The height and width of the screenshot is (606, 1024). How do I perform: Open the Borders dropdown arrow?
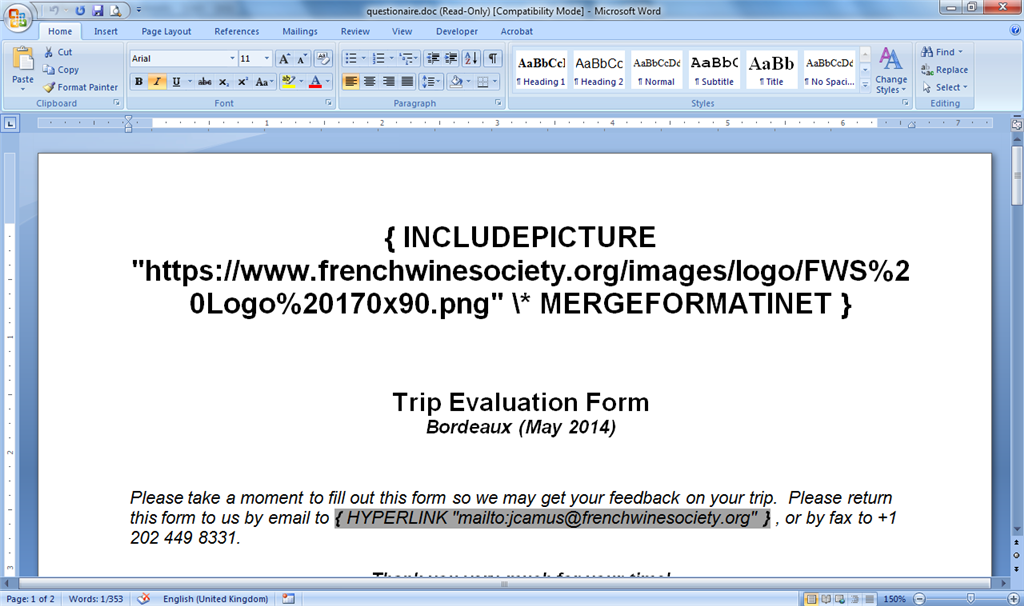coord(495,82)
